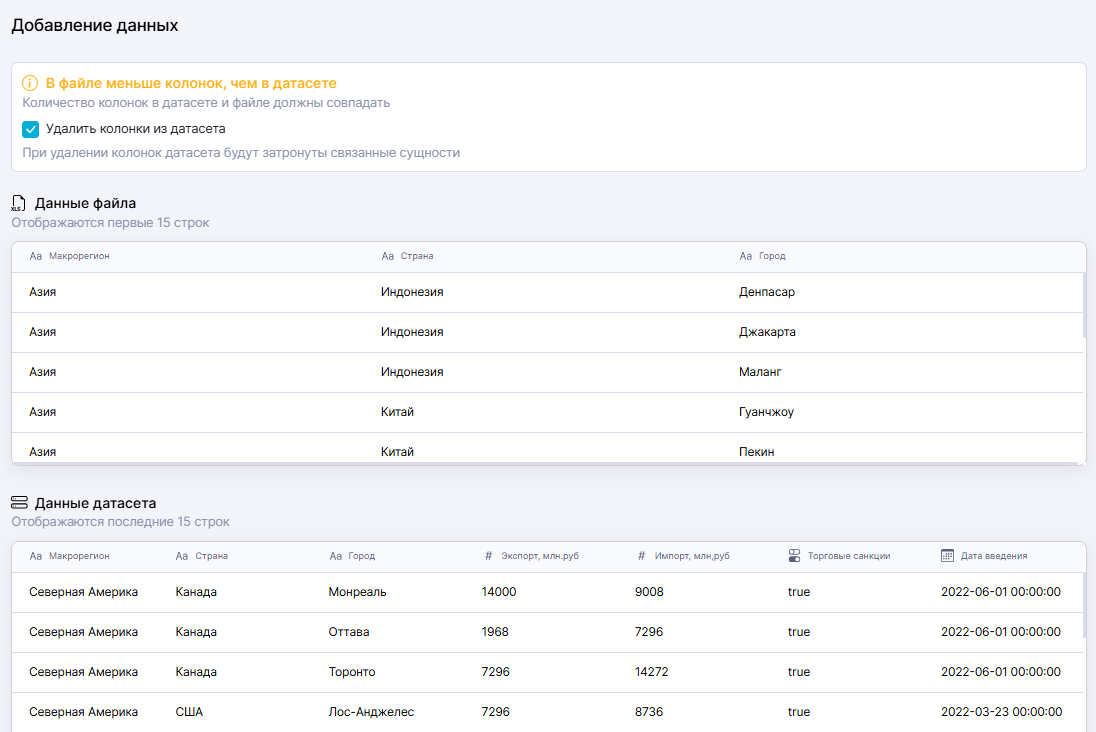The width and height of the screenshot is (1096, 732).
Task: Click number type icon of Экспорт column
Action: pyautogui.click(x=488, y=556)
